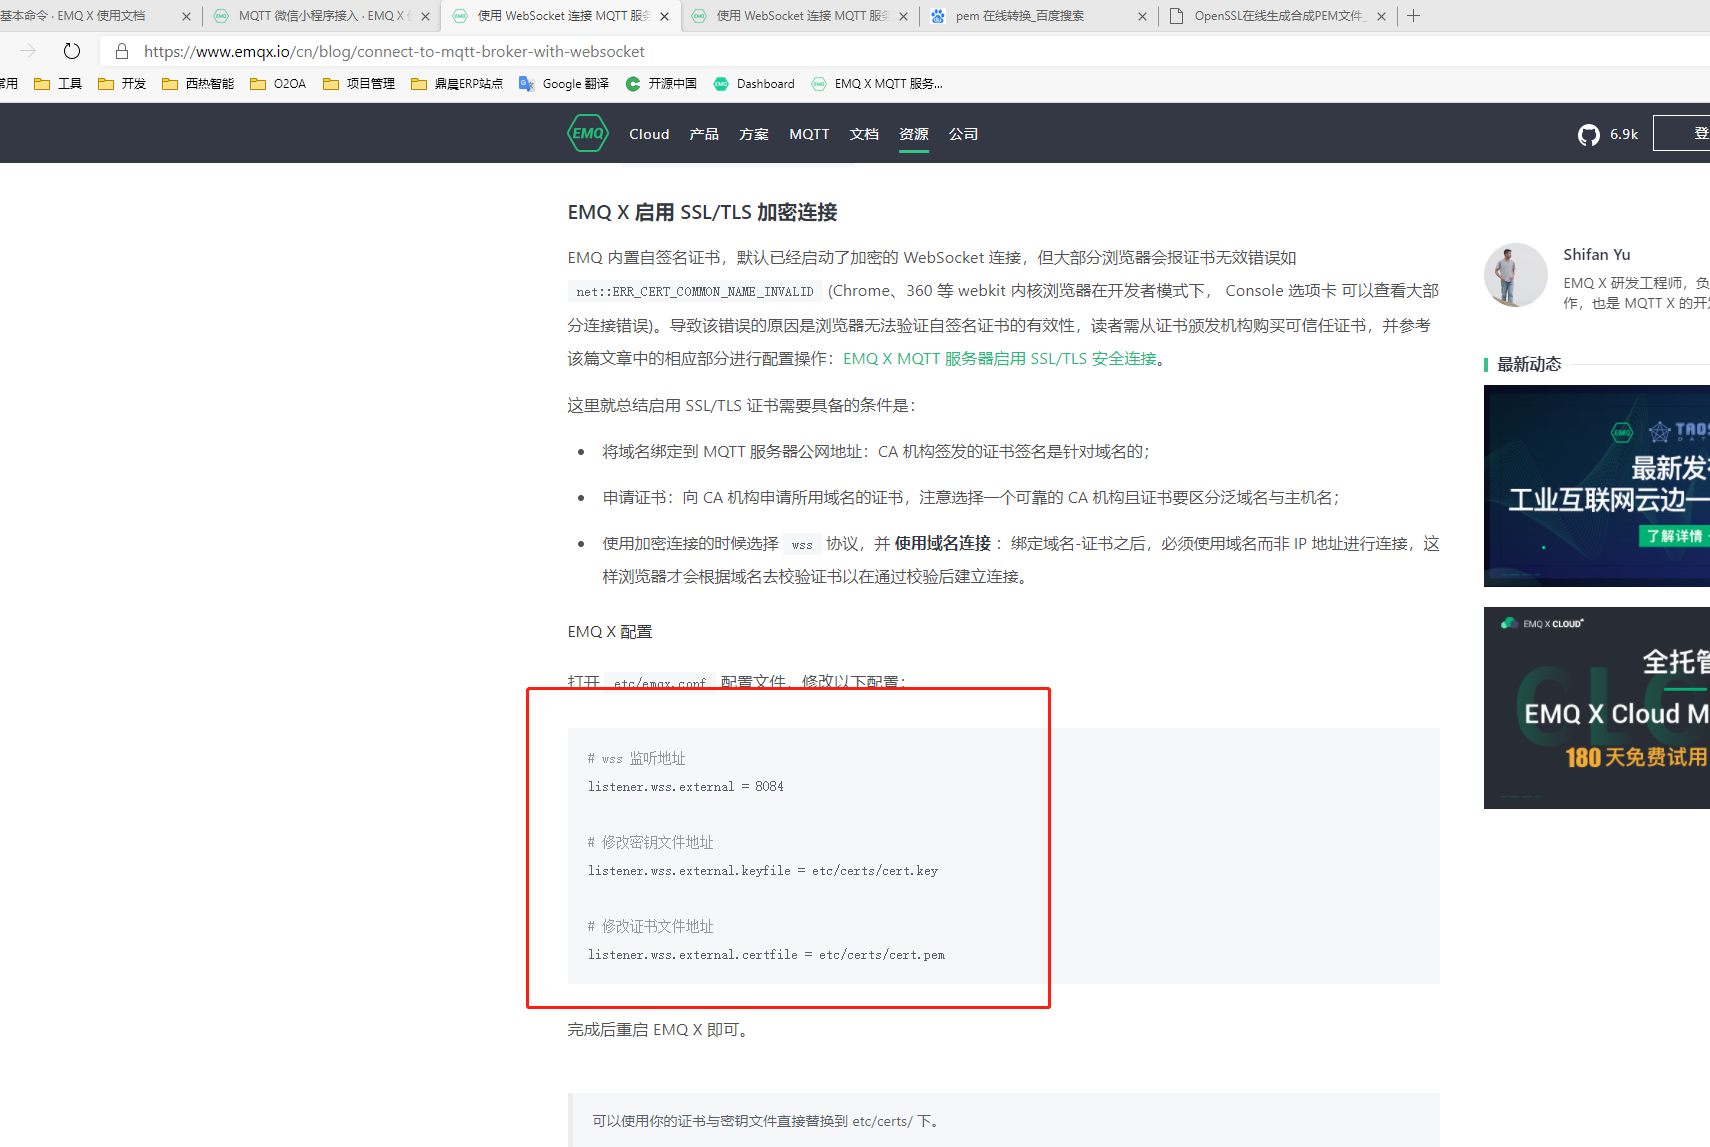Reload the page with refresh icon
The image size is (1710, 1147).
[x=72, y=51]
